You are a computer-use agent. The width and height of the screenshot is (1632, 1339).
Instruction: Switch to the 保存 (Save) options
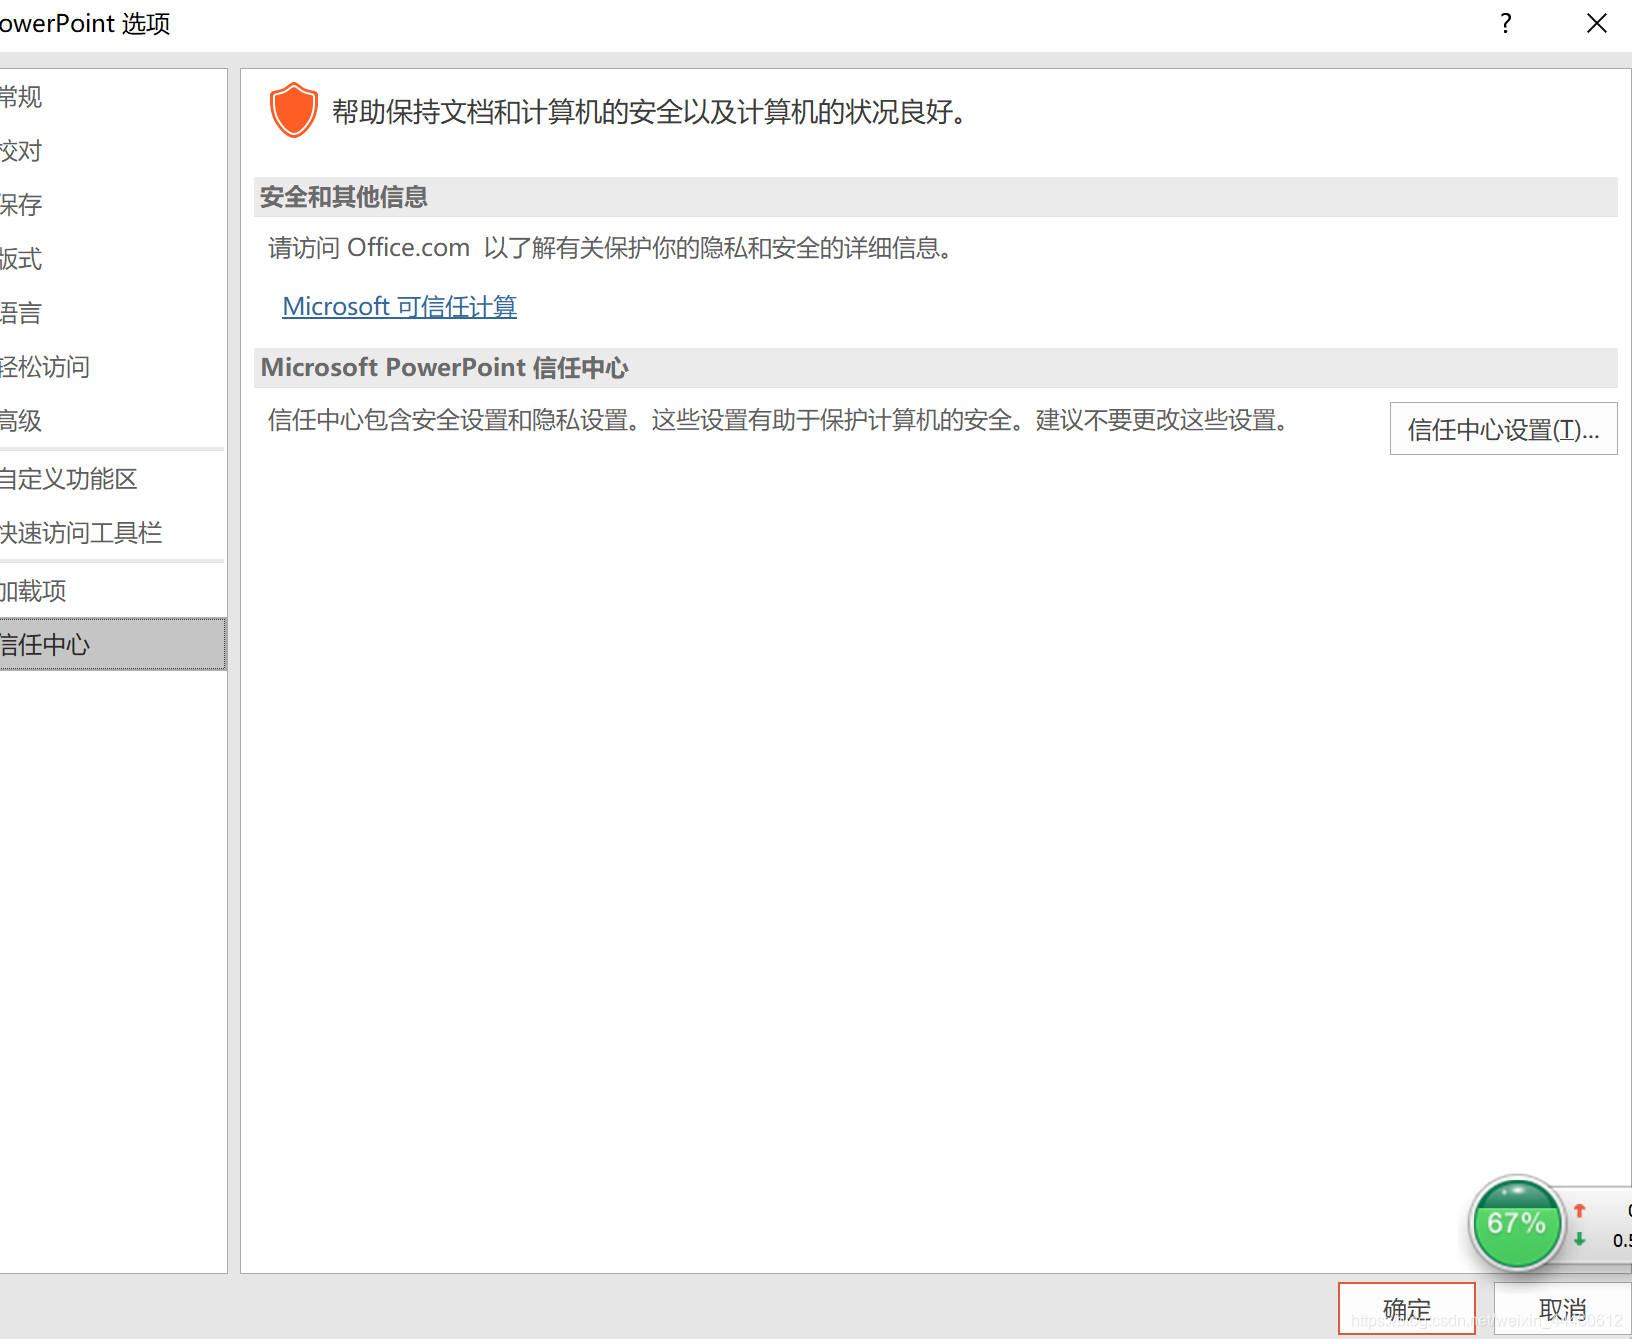(x=112, y=205)
